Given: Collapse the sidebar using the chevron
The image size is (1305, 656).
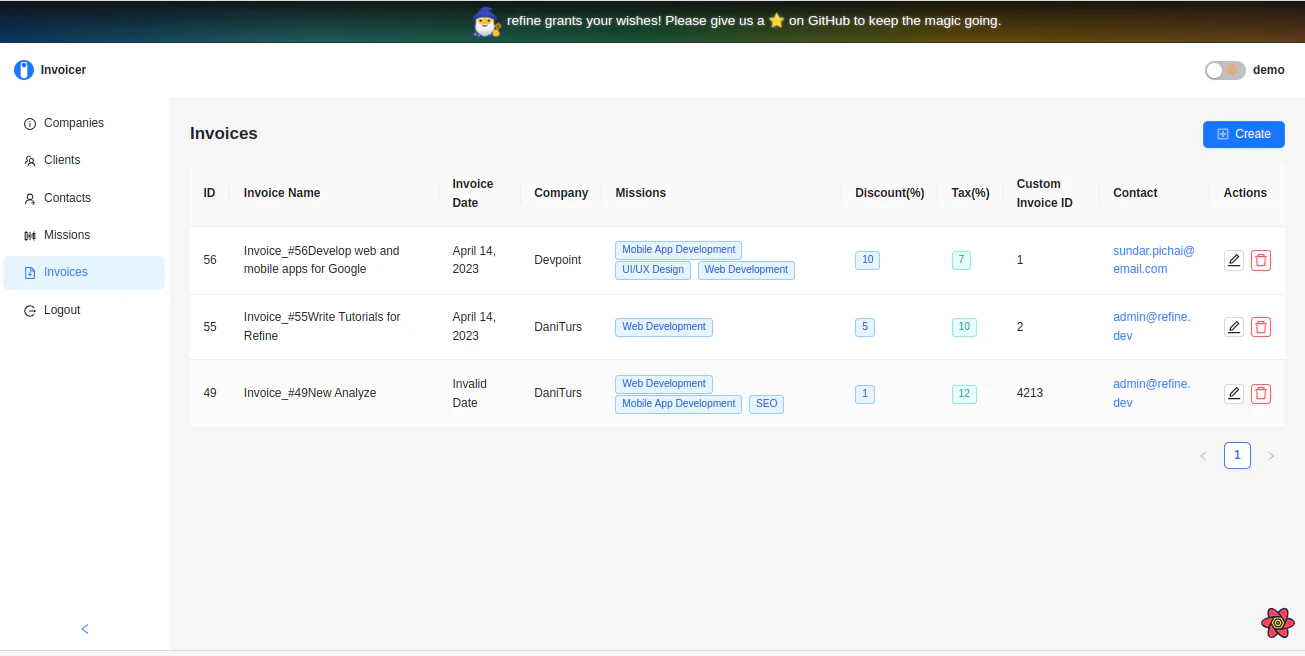Looking at the screenshot, I should [84, 629].
